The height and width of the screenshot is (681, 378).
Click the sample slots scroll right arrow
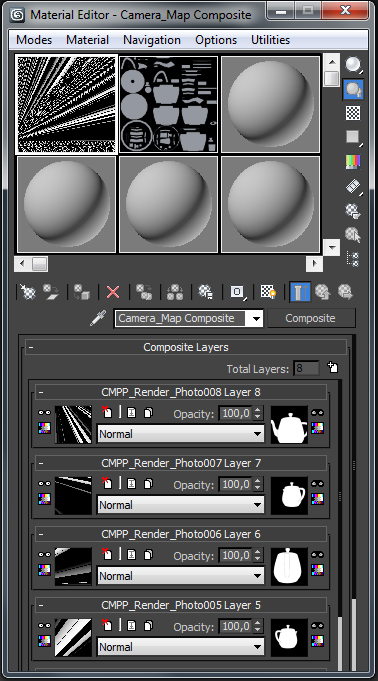[315, 264]
